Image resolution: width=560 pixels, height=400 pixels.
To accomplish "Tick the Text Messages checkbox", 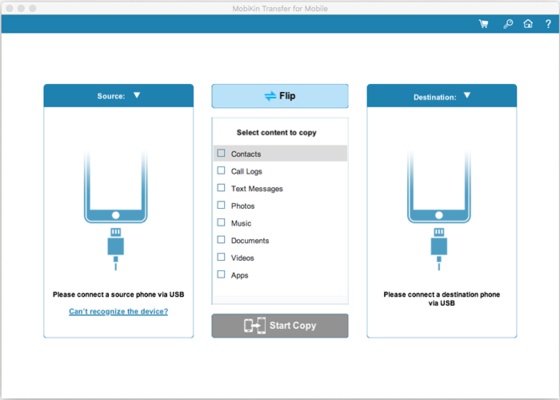I will [221, 188].
